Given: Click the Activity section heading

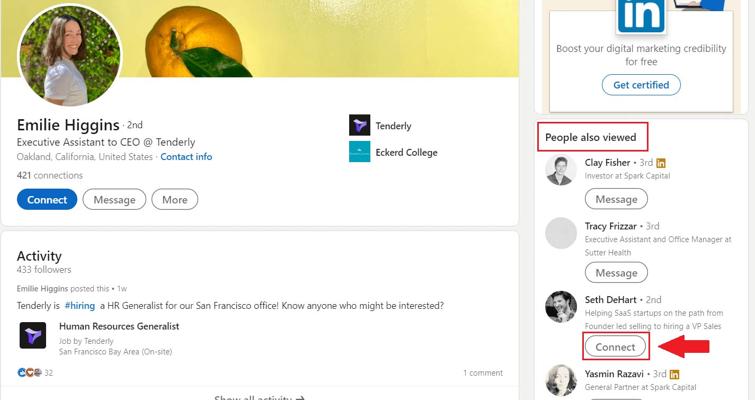Looking at the screenshot, I should point(39,256).
